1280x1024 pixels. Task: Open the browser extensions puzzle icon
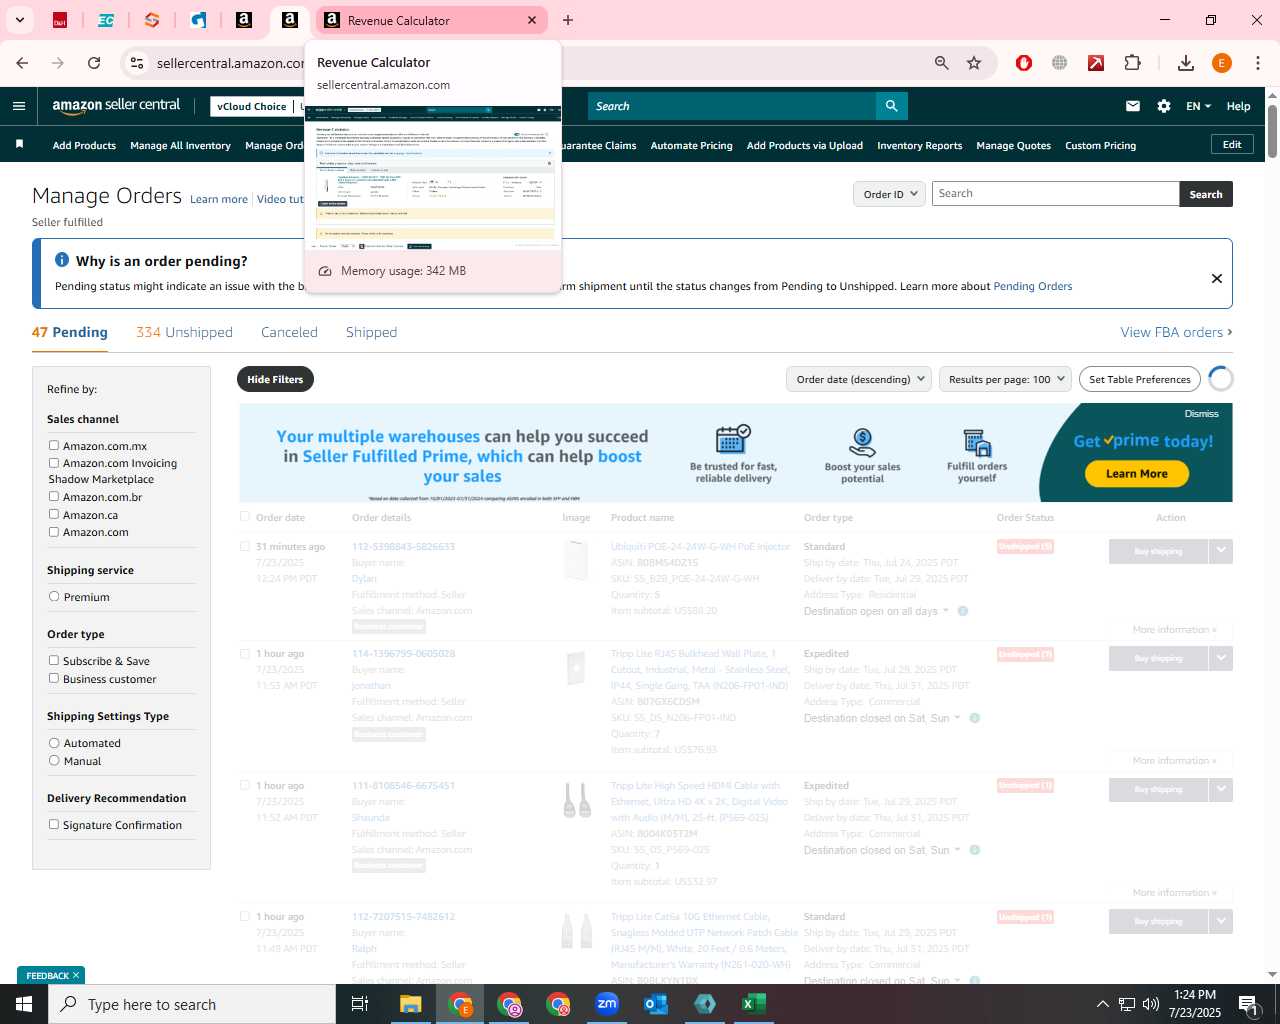(1133, 63)
